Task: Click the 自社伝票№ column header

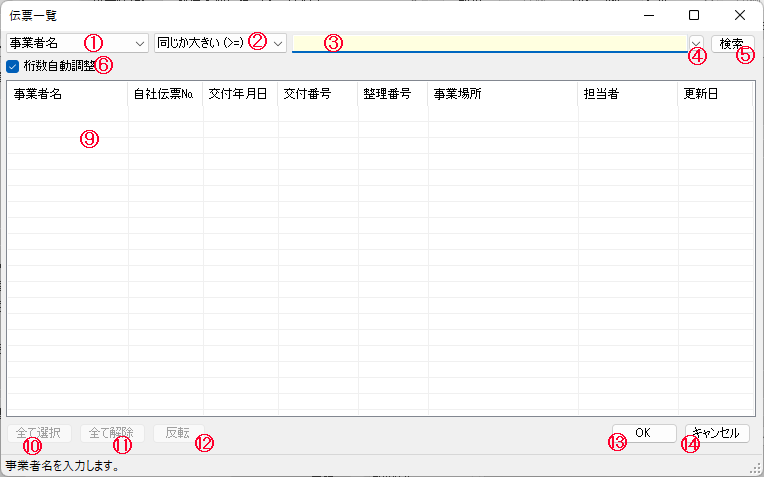Action: click(x=165, y=94)
